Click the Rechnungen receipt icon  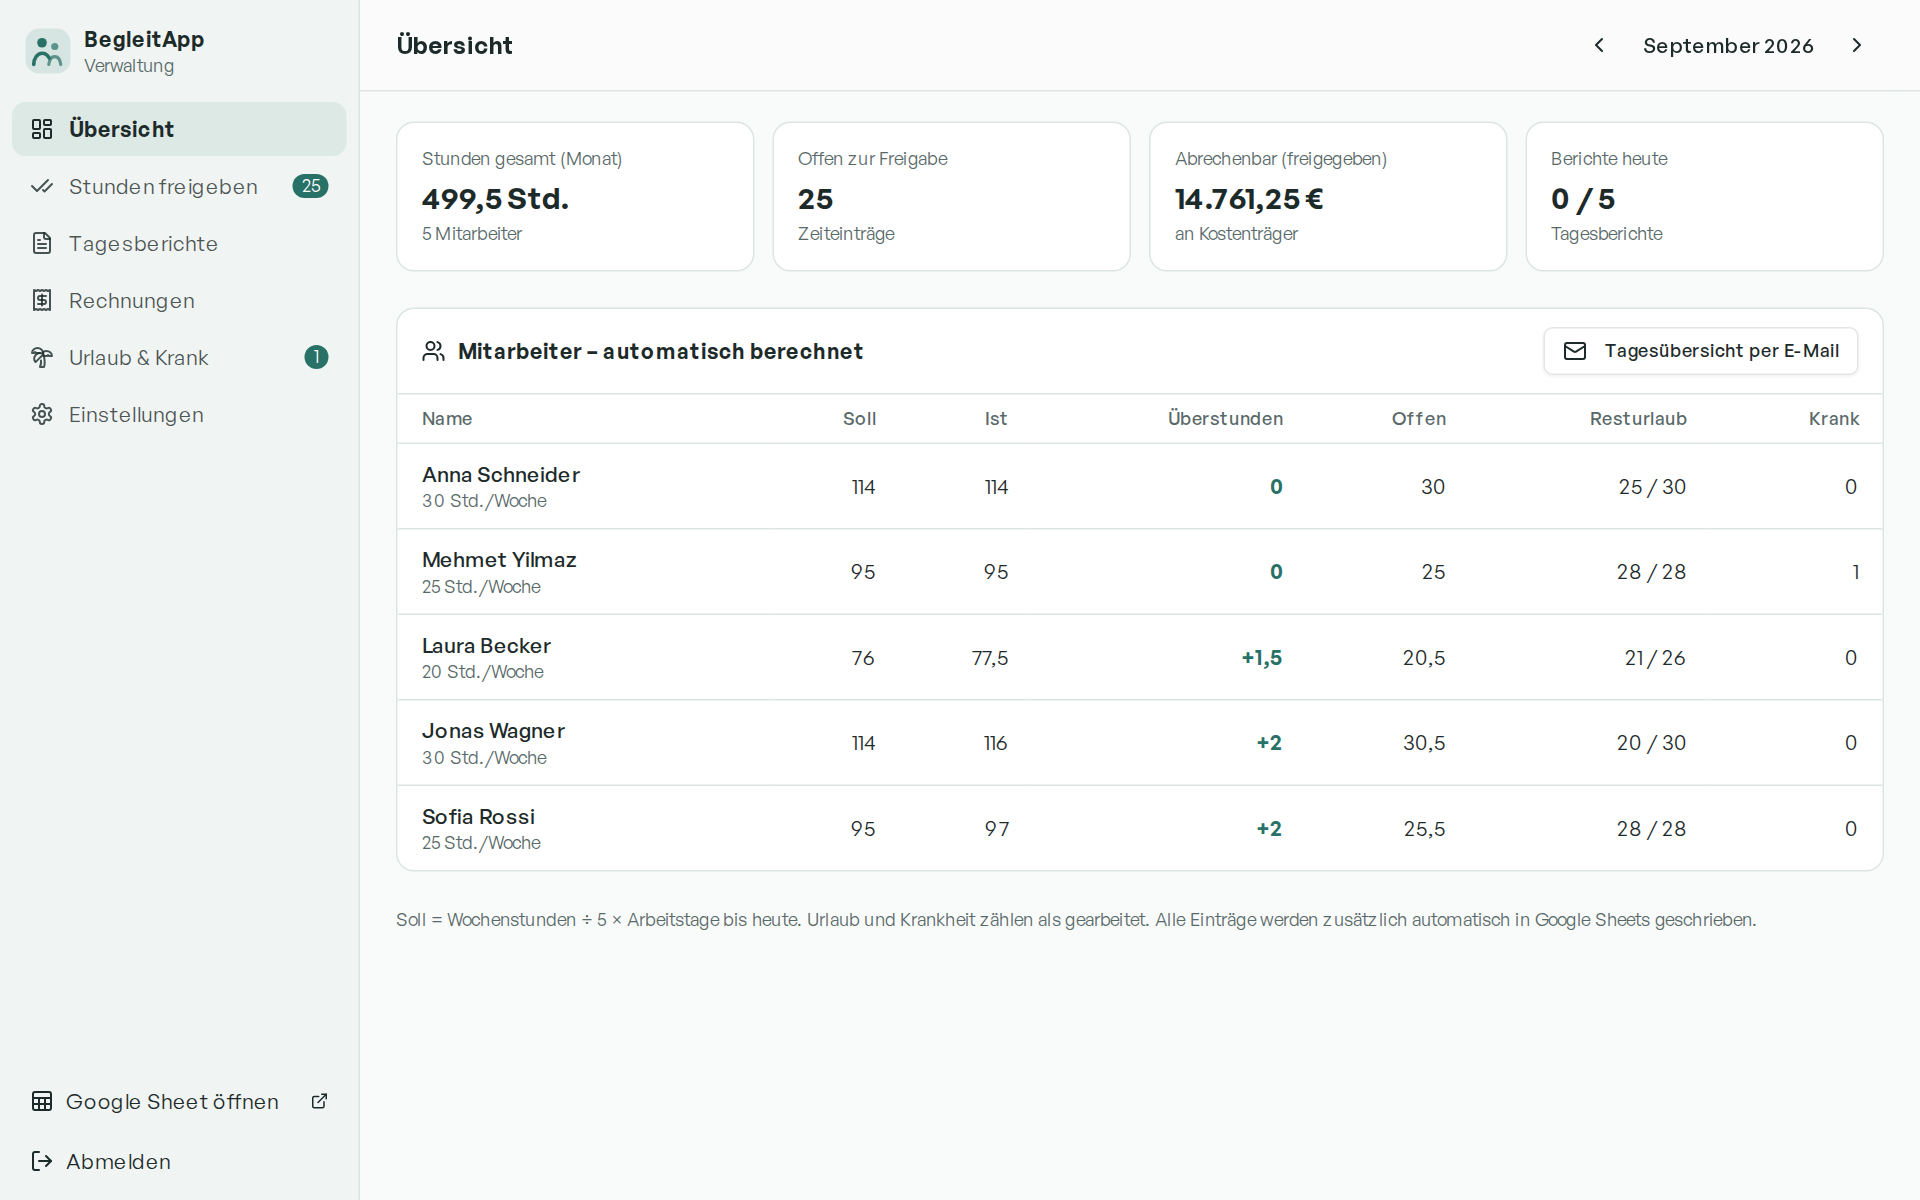[42, 300]
